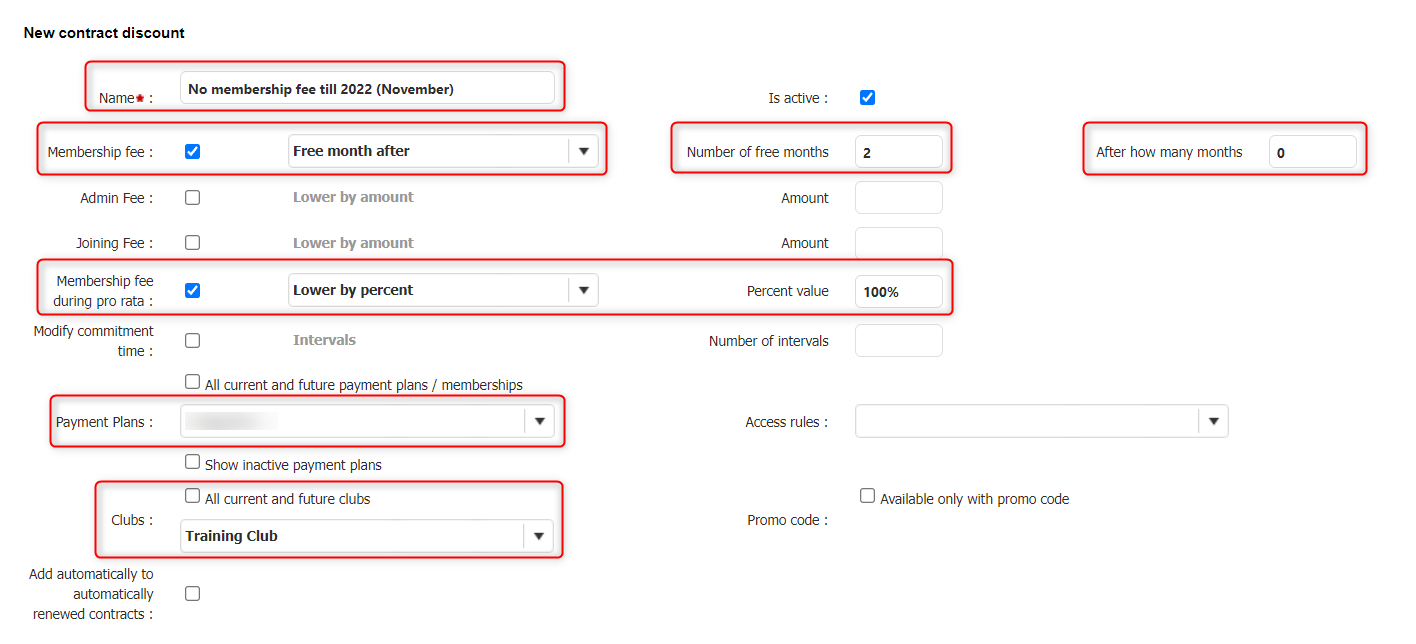Toggle the Is active checkbox

point(867,98)
